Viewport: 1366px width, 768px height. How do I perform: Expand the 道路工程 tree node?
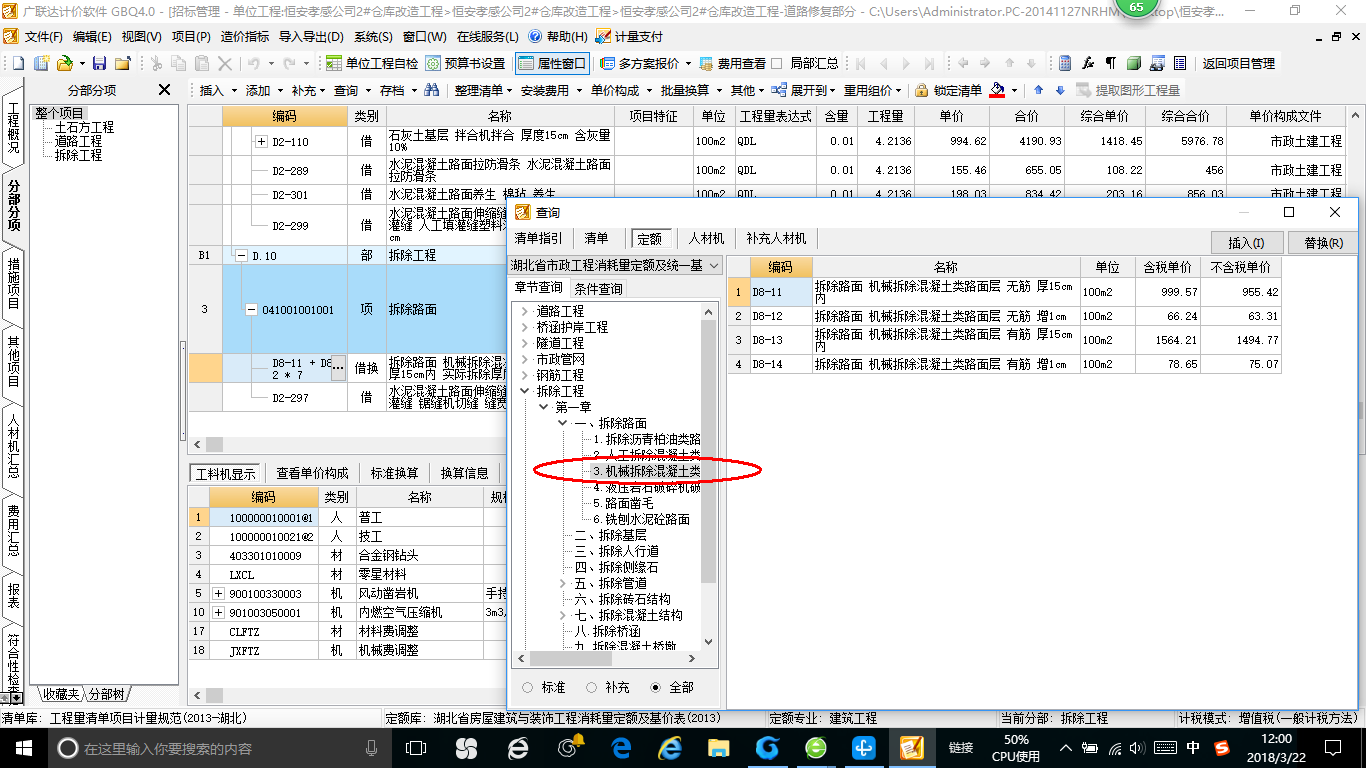coord(524,311)
